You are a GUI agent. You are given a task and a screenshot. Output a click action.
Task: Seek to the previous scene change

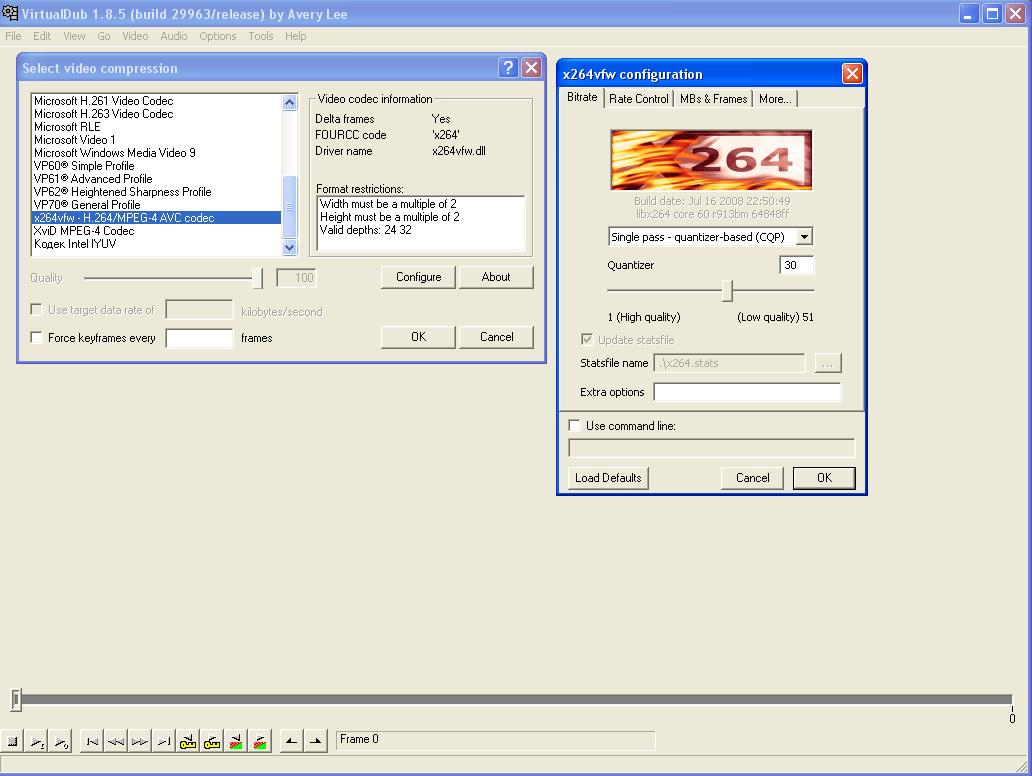(x=236, y=742)
